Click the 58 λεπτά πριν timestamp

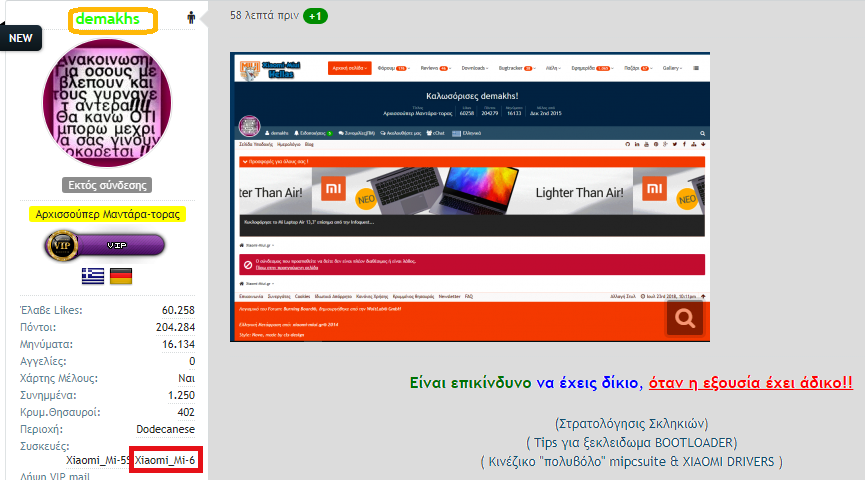pyautogui.click(x=264, y=15)
